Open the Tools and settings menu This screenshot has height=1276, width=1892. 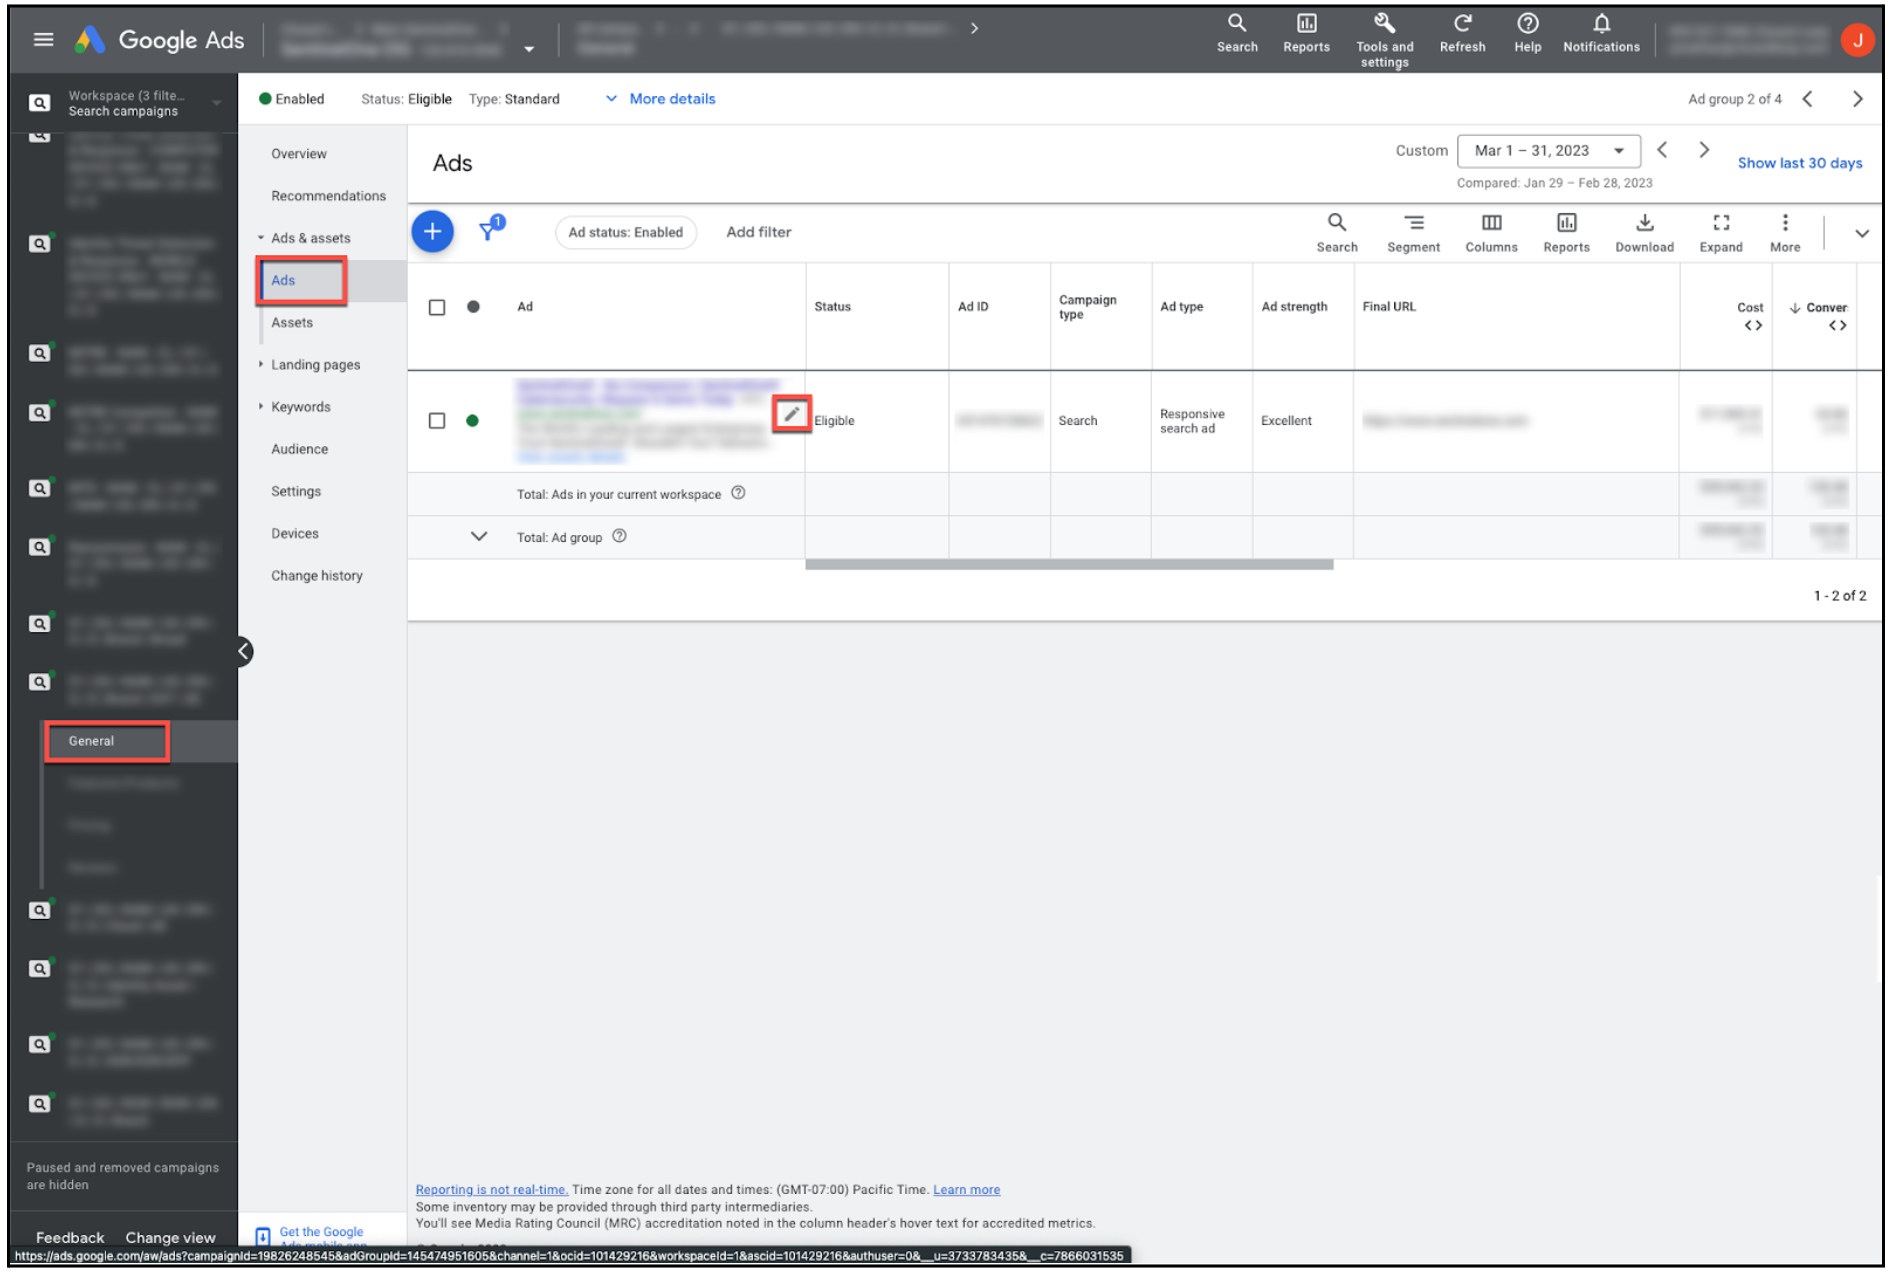1384,35
